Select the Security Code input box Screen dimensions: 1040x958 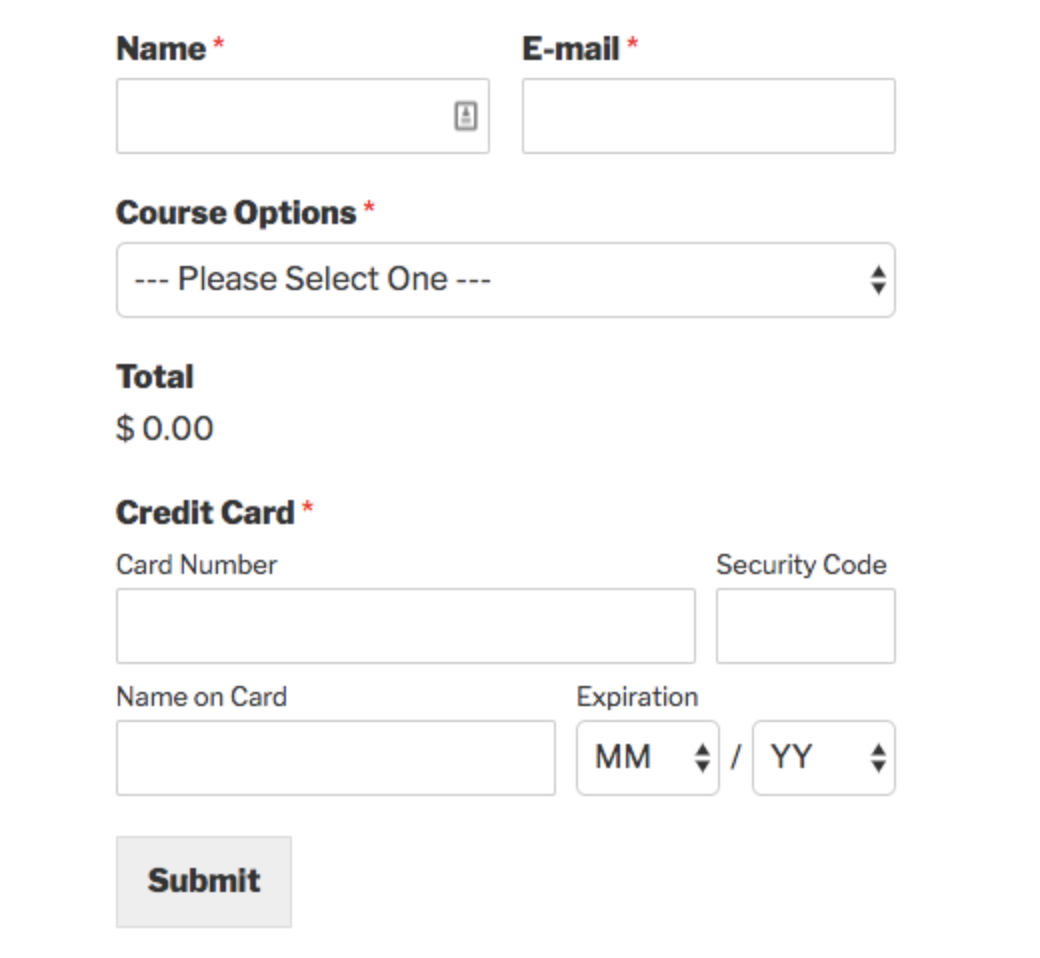(x=805, y=626)
